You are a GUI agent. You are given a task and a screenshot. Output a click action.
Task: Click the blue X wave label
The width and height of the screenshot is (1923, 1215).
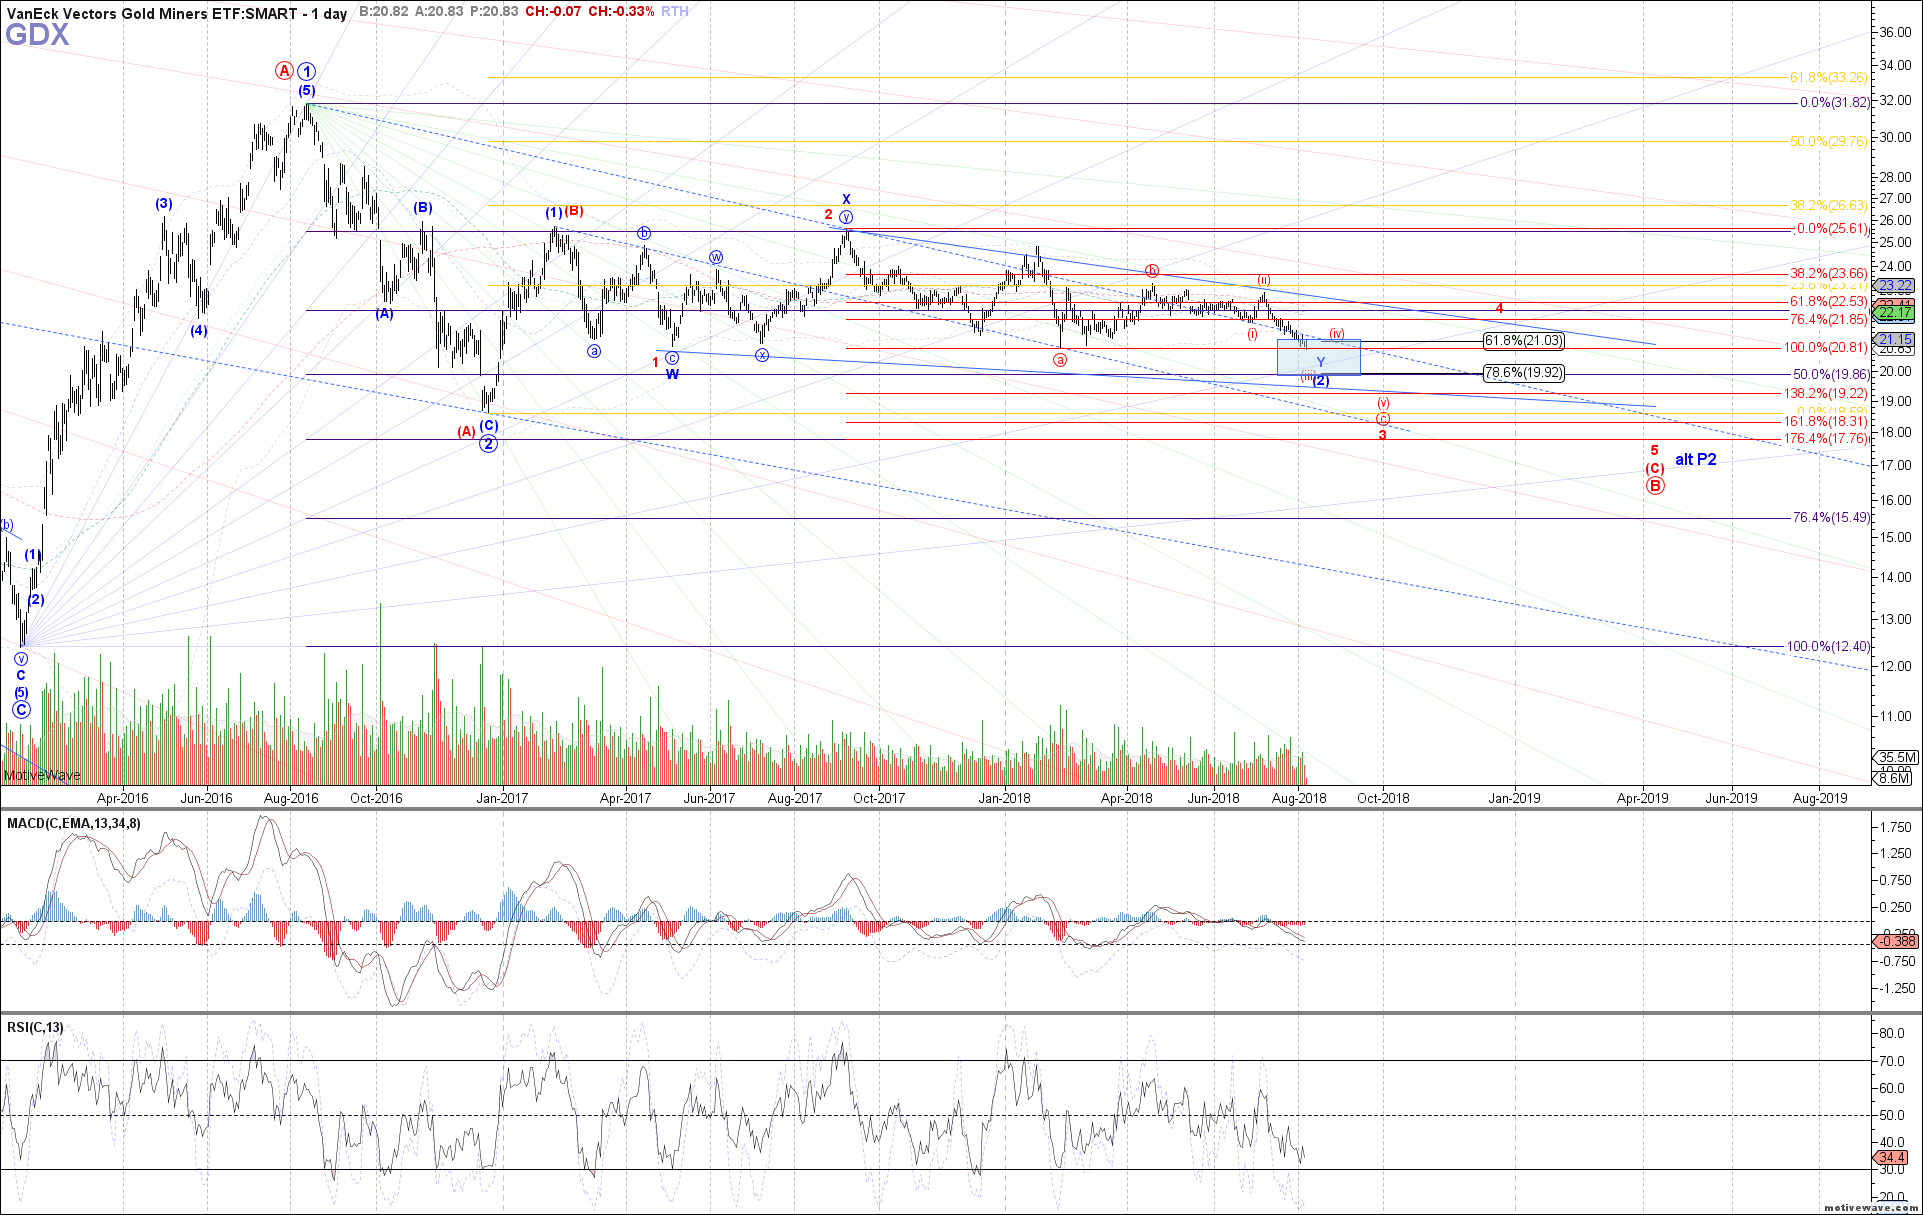point(846,199)
